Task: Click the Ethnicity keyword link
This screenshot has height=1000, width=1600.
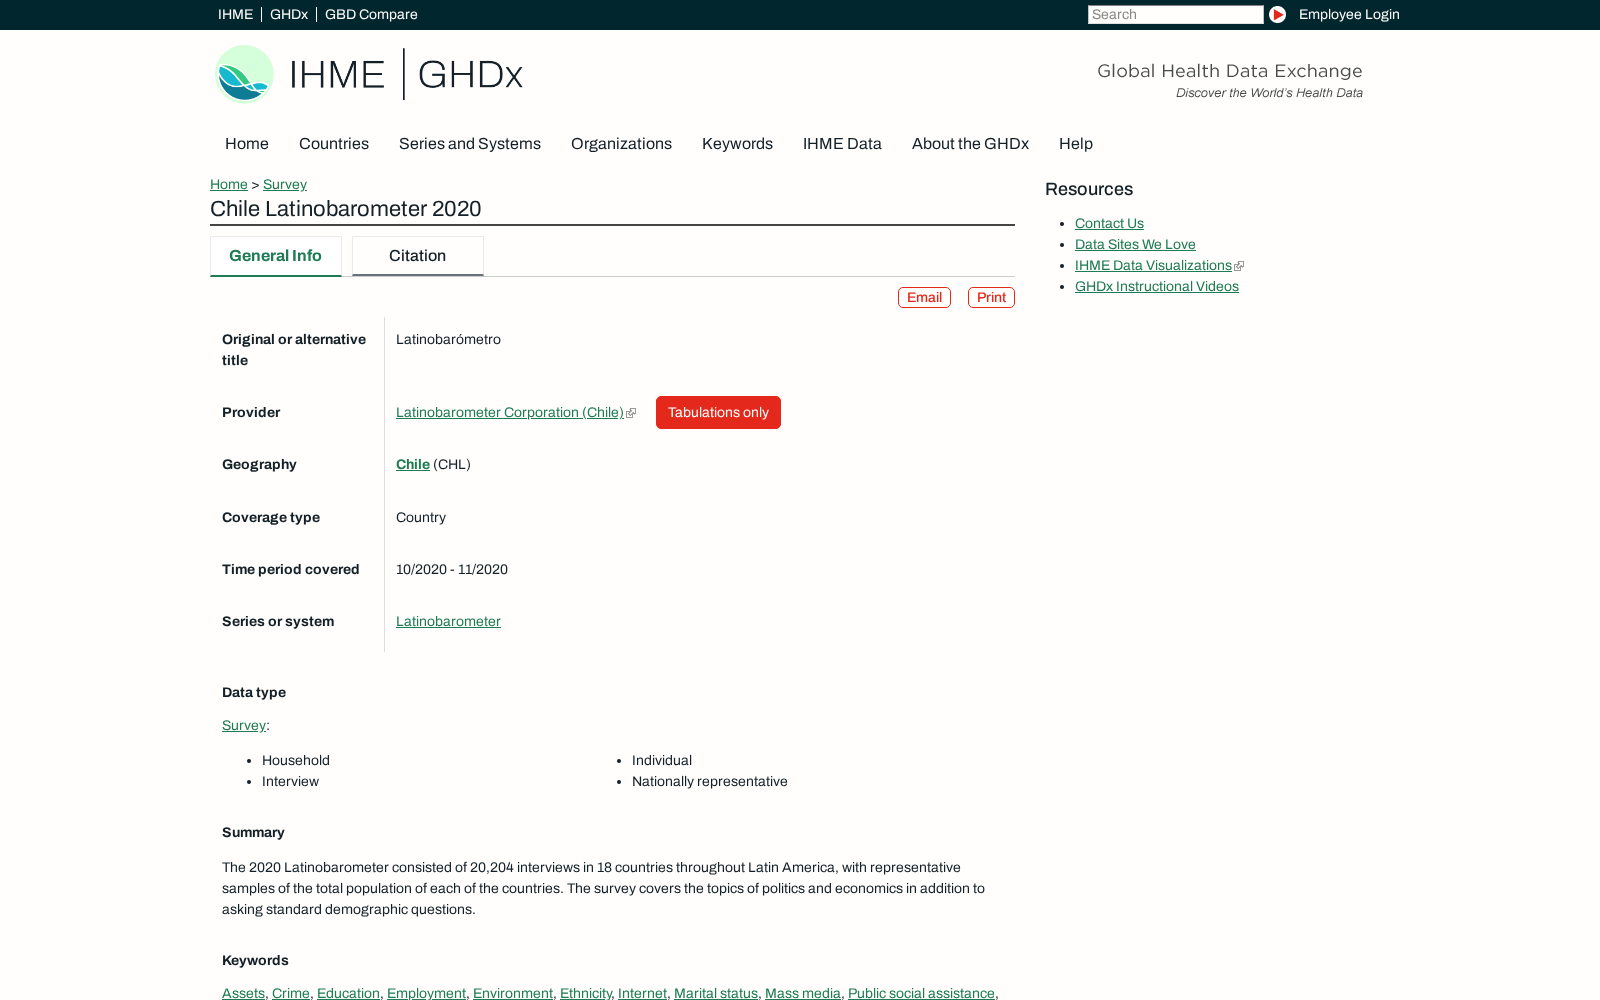Action: pyautogui.click(x=585, y=993)
